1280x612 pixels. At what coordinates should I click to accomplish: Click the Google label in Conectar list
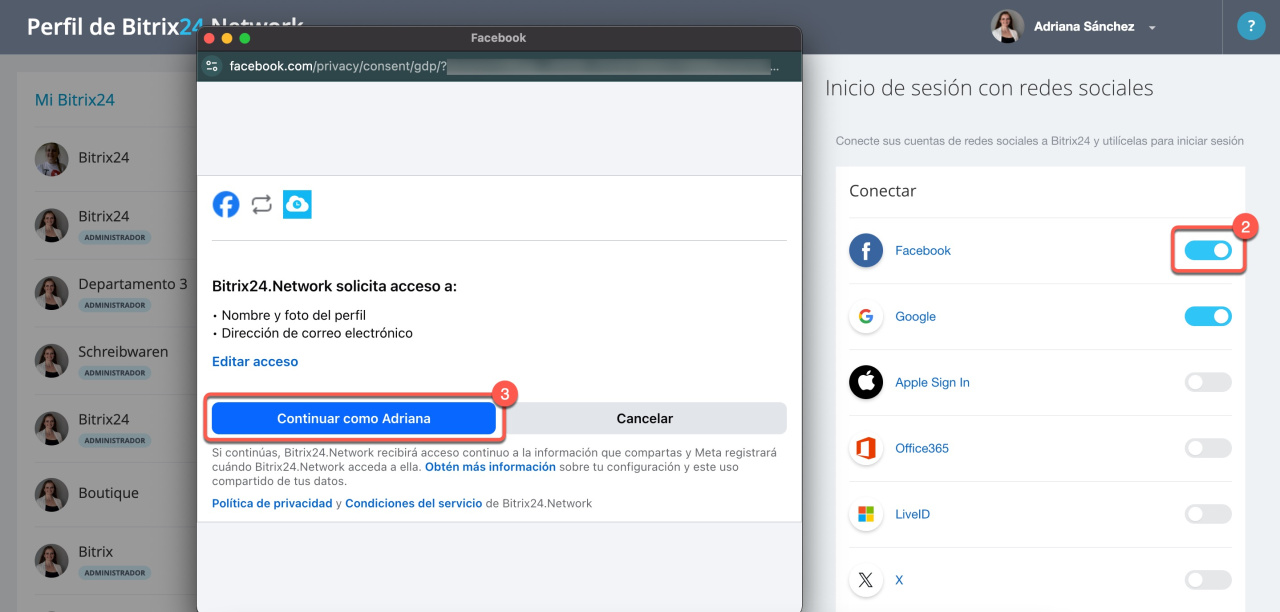pos(915,316)
